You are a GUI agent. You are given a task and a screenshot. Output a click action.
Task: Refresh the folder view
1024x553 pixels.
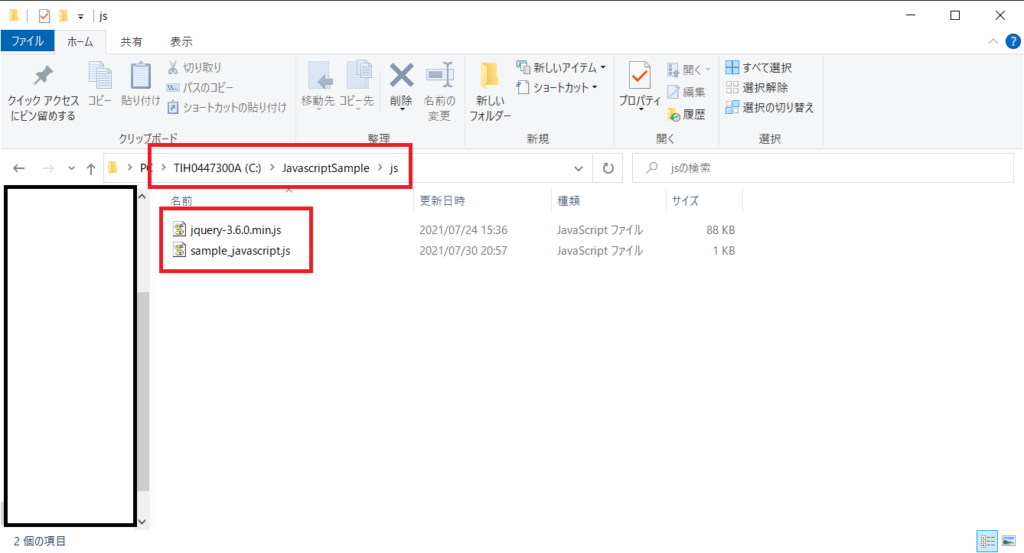[x=607, y=169]
